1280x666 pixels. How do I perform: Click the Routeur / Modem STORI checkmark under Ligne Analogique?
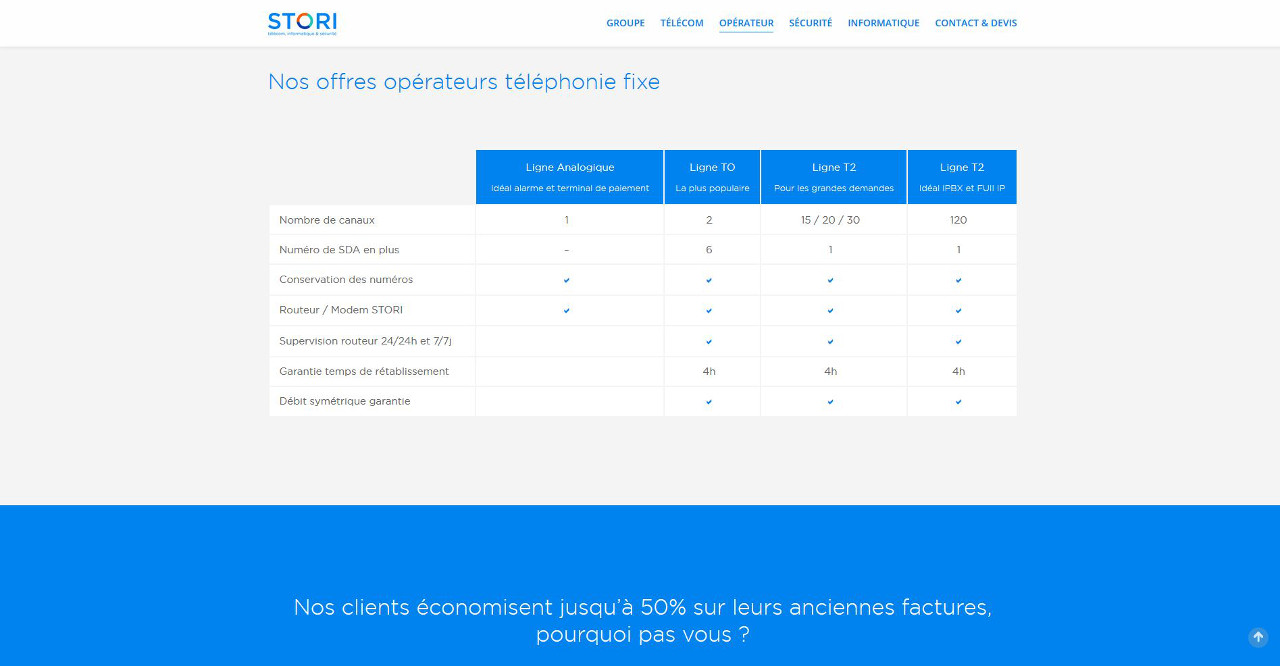[566, 311]
